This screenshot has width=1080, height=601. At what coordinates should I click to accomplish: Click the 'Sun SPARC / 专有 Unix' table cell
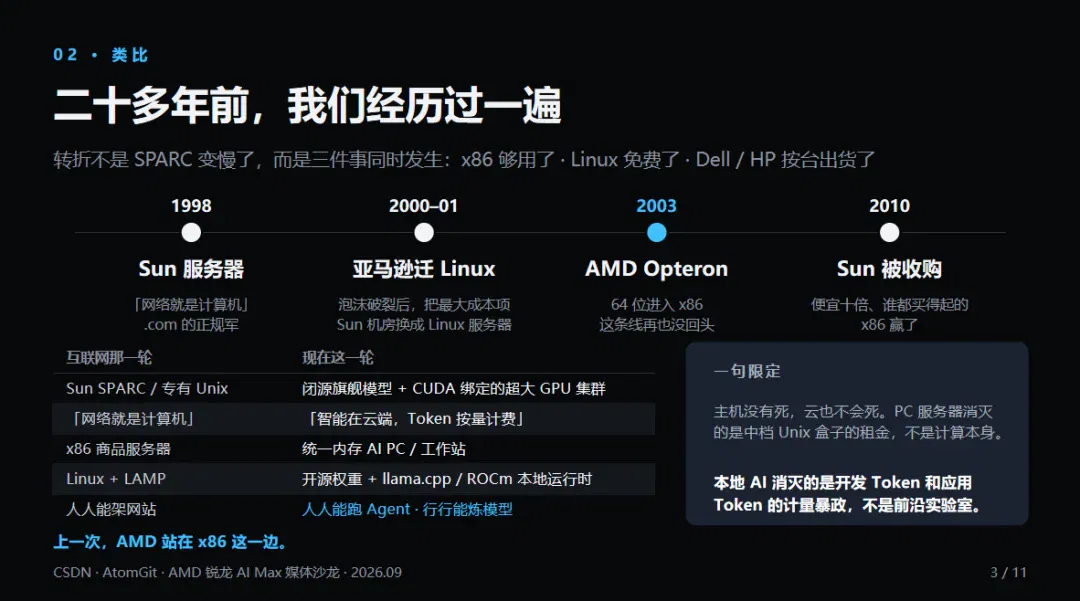(147, 388)
